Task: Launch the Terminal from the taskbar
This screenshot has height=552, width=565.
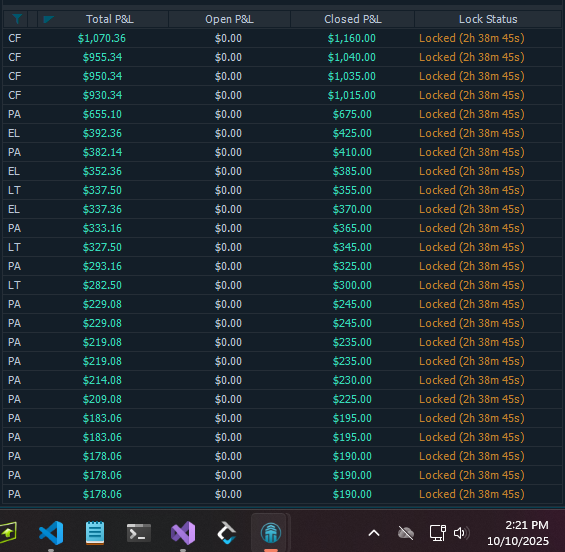Action: tap(139, 533)
